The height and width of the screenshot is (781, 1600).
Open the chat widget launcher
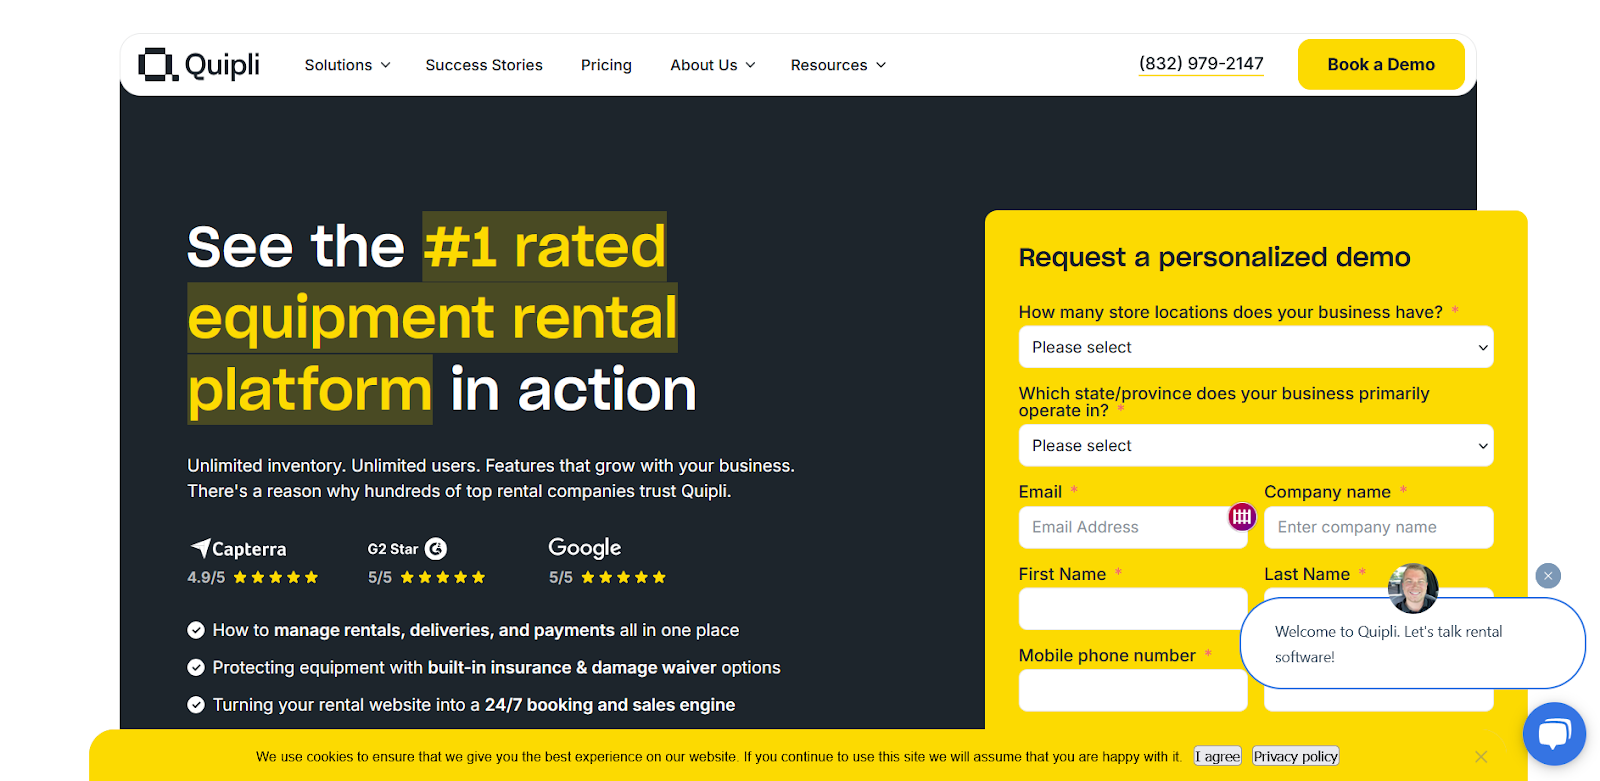[x=1554, y=734]
